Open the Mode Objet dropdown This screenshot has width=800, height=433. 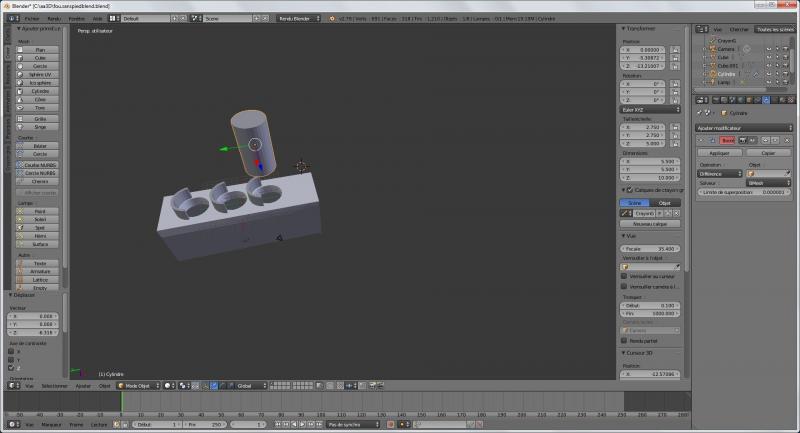tap(136, 385)
